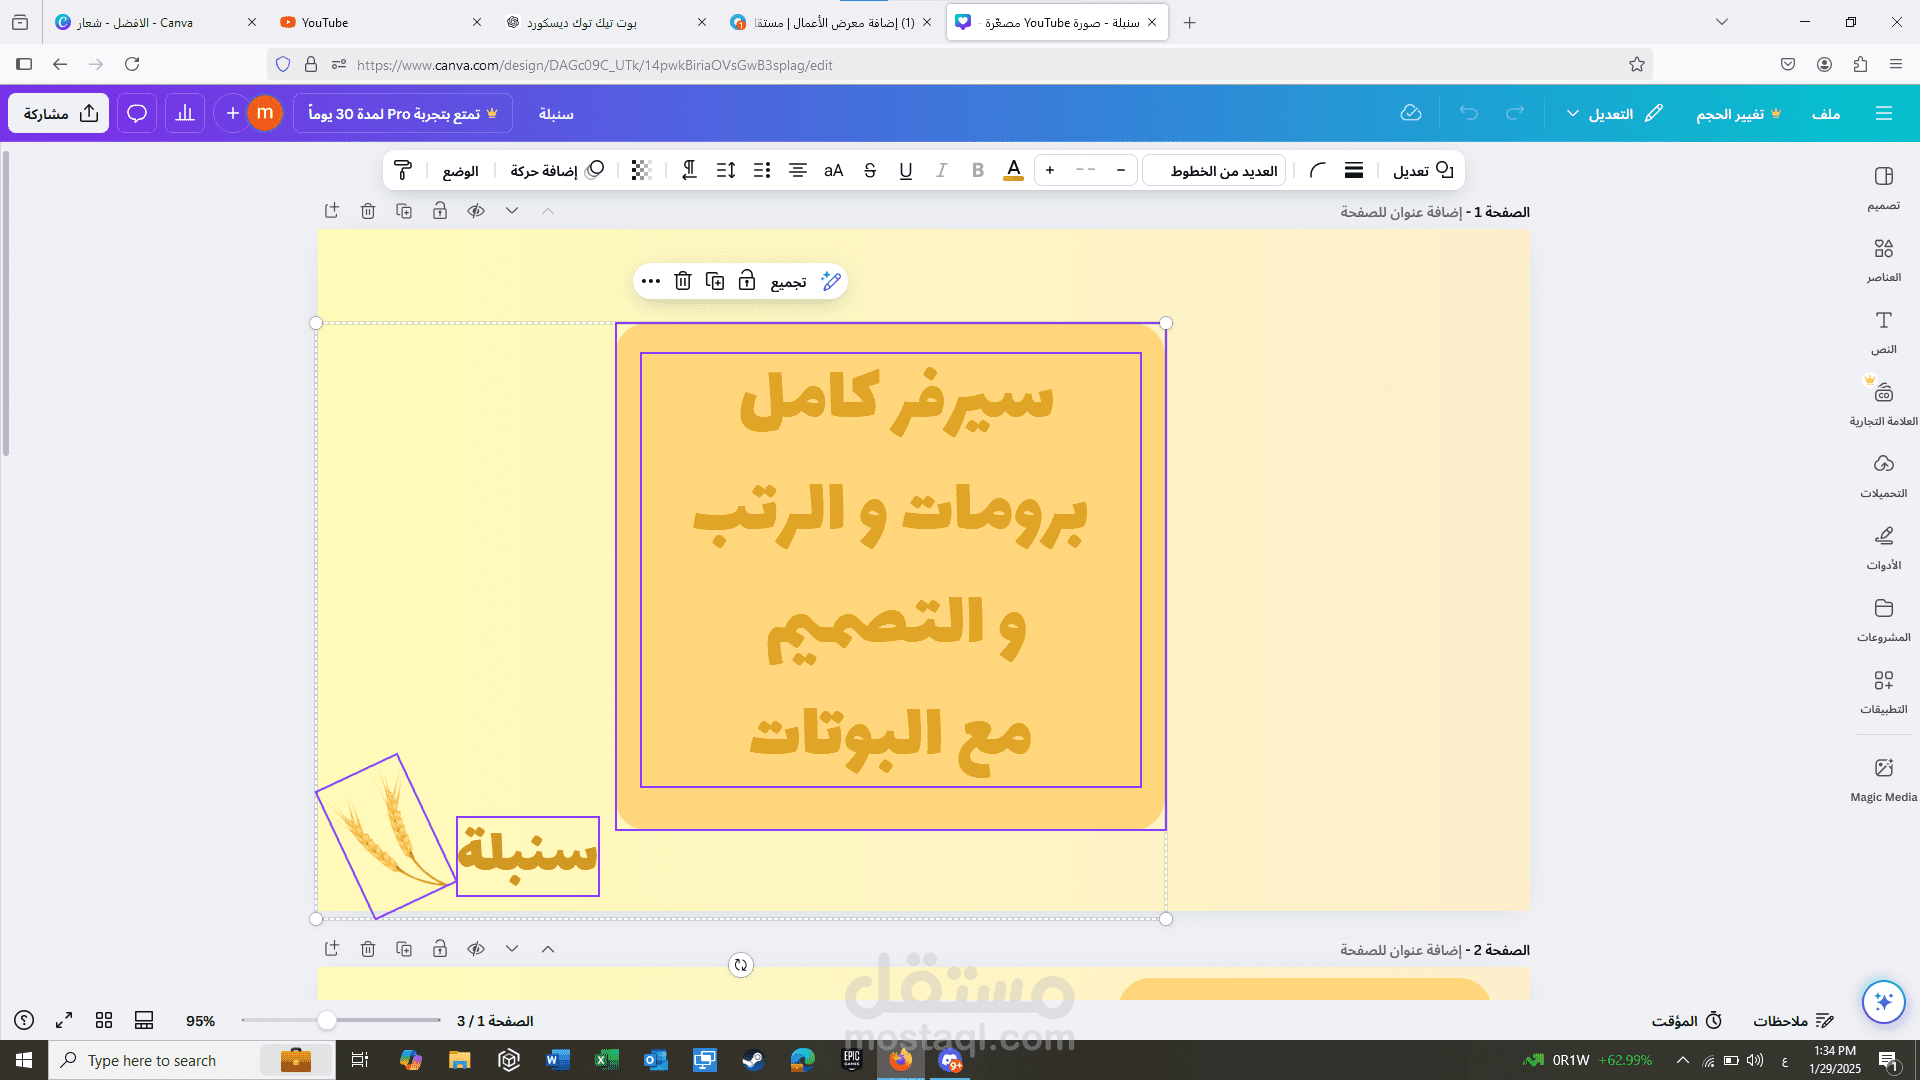This screenshot has height=1080, width=1920.
Task: Click تغيير الحجم (Resize) button
Action: (1739, 113)
